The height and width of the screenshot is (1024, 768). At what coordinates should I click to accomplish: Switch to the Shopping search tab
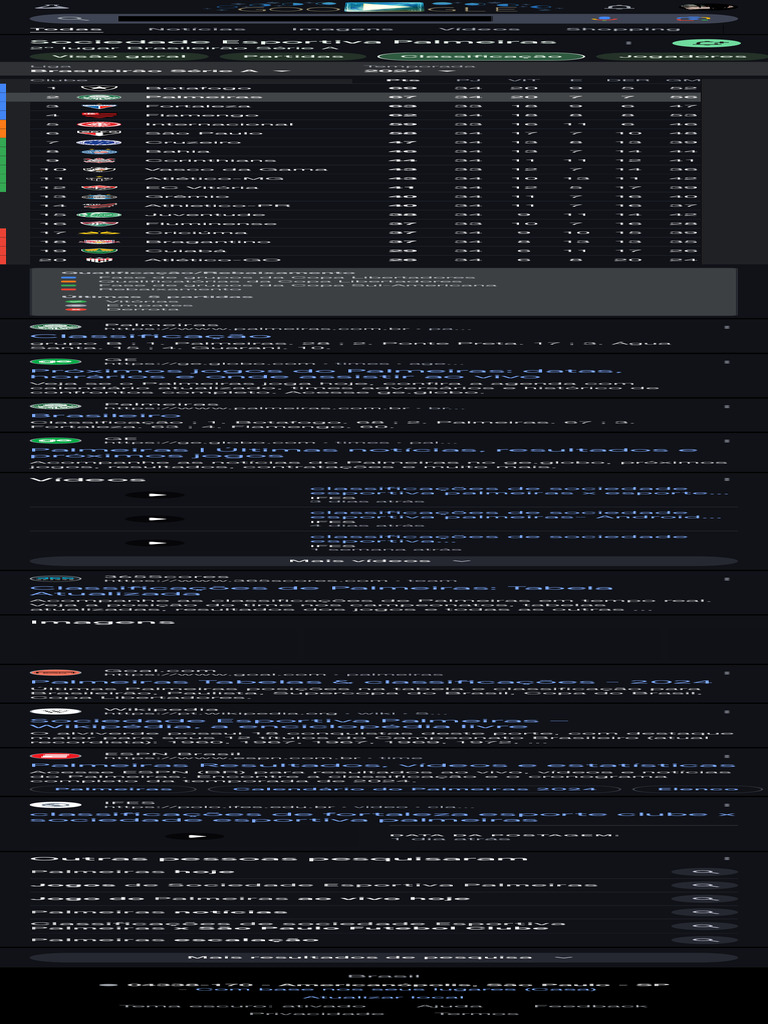tap(622, 29)
